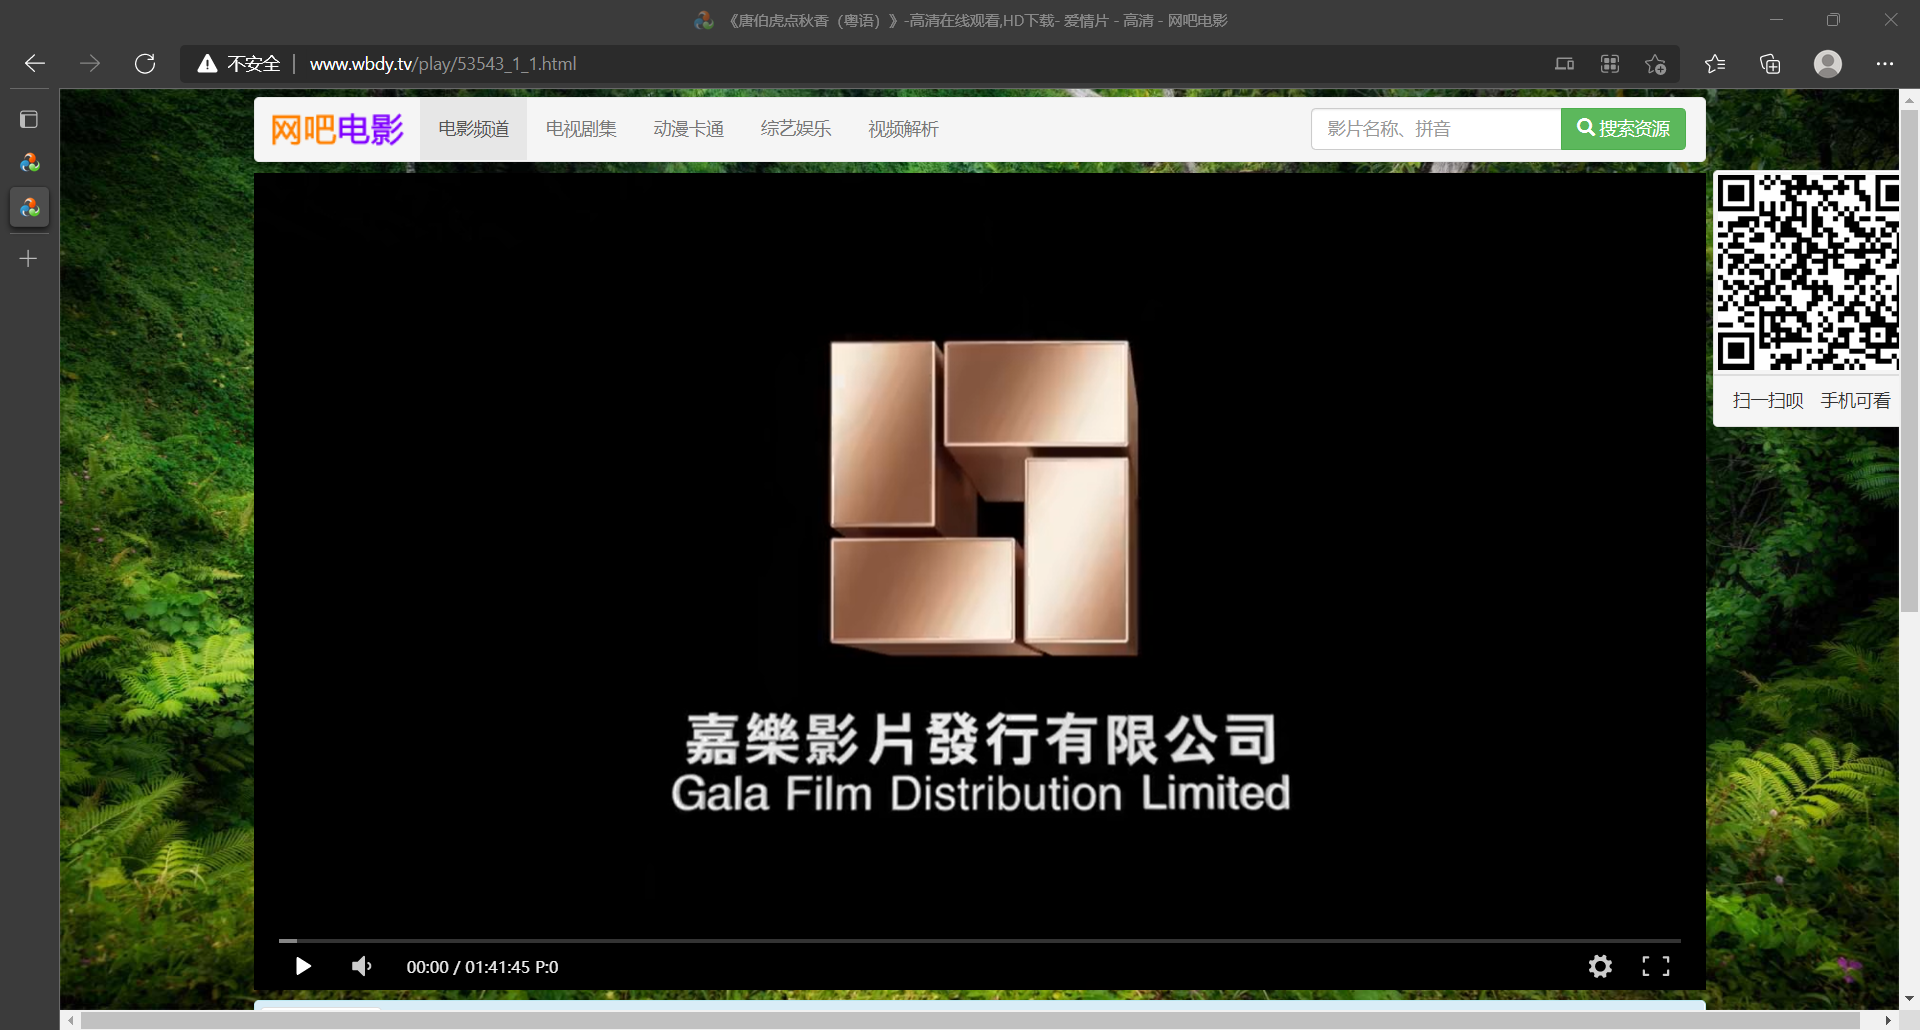Click scroll left arrow on horizontal scrollbar

70,1020
